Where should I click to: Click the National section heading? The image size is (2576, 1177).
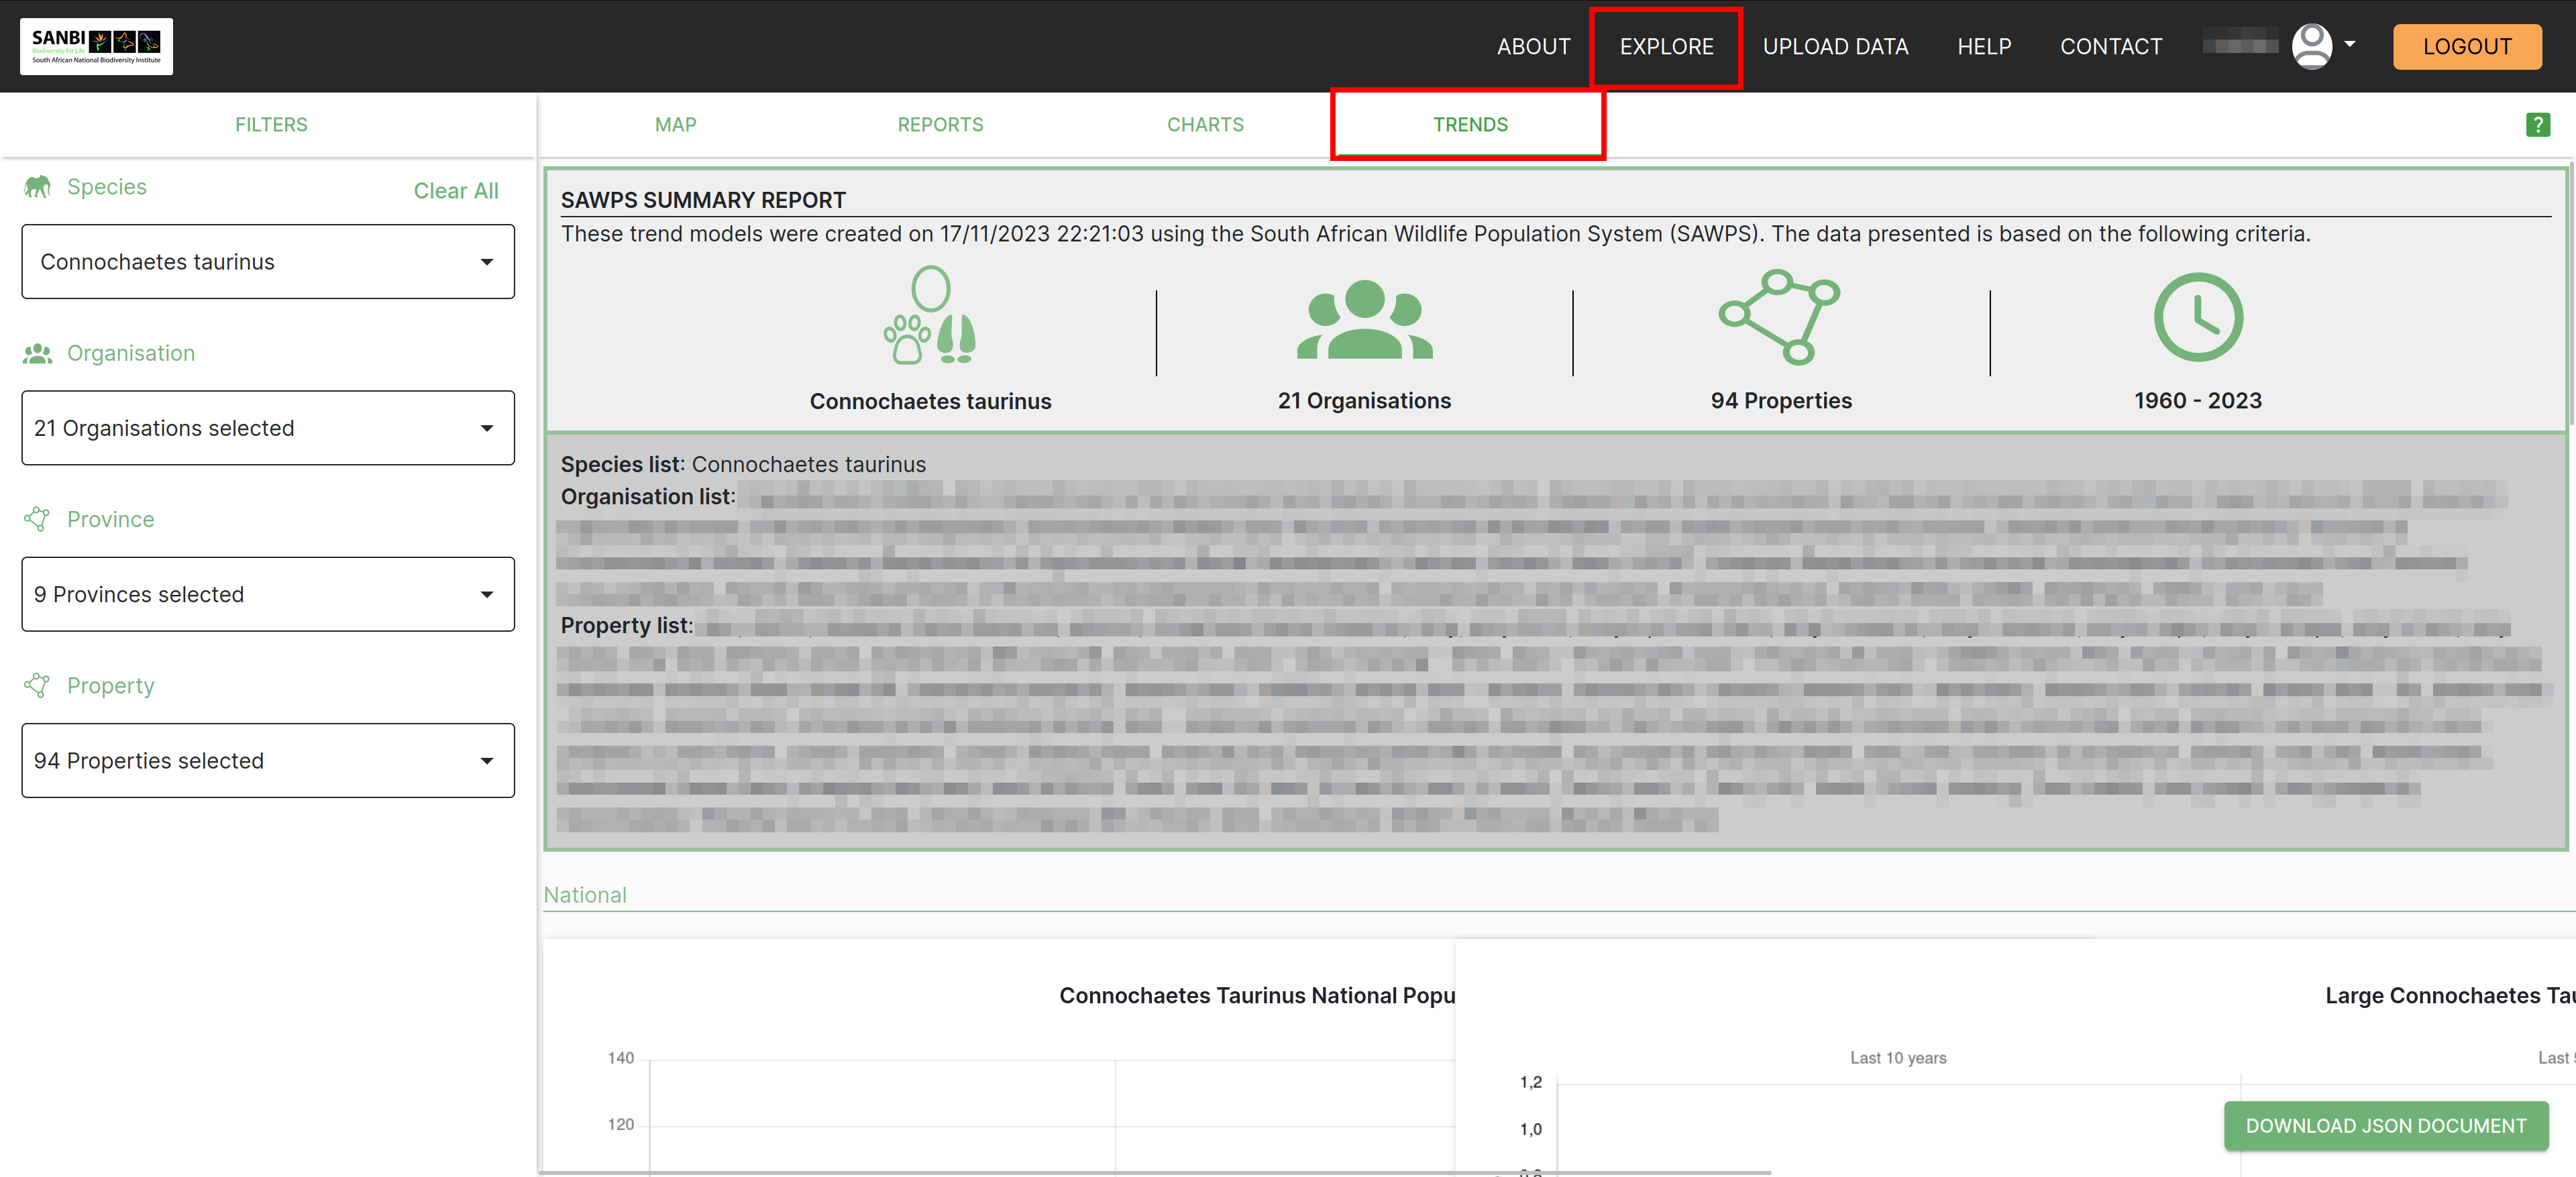tap(585, 895)
